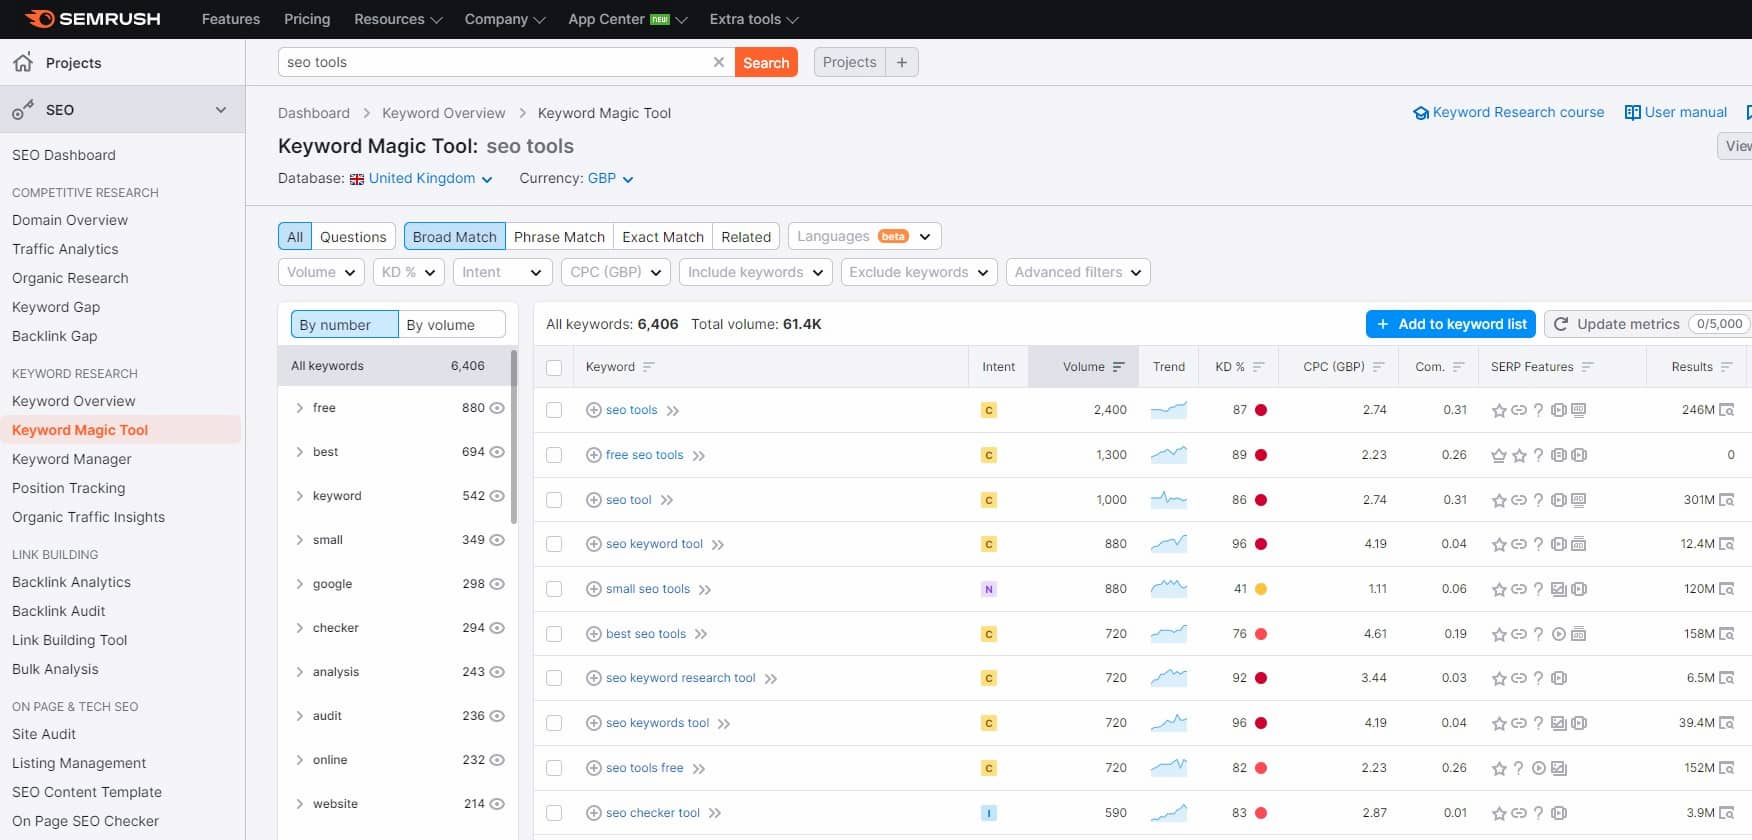Select the Questions tab
This screenshot has width=1752, height=840.
pyautogui.click(x=353, y=237)
